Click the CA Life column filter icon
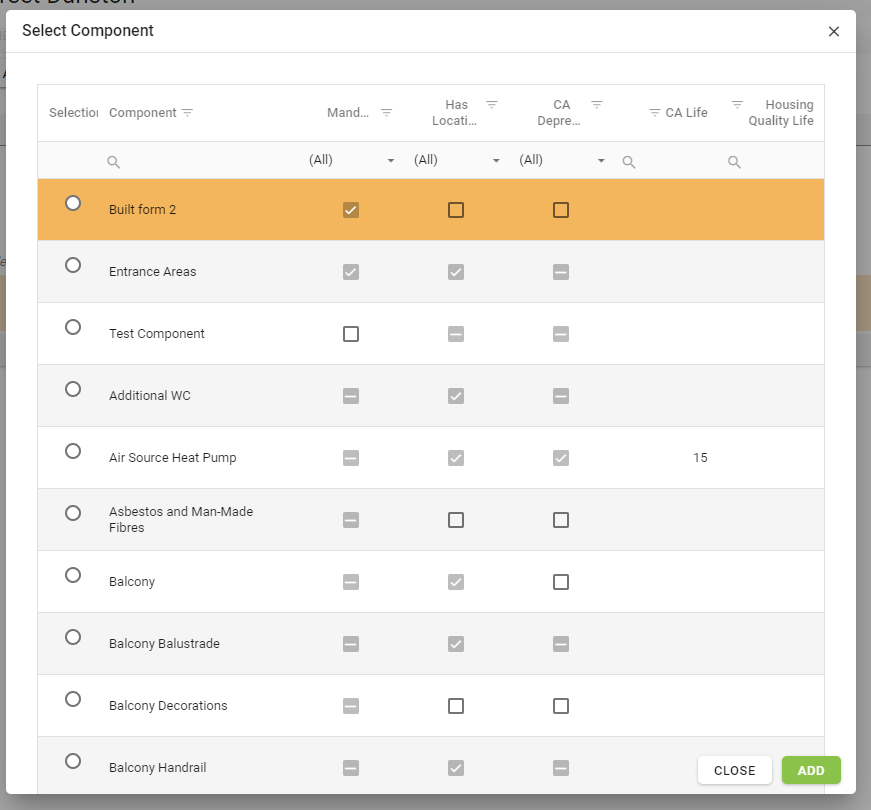 [x=655, y=113]
